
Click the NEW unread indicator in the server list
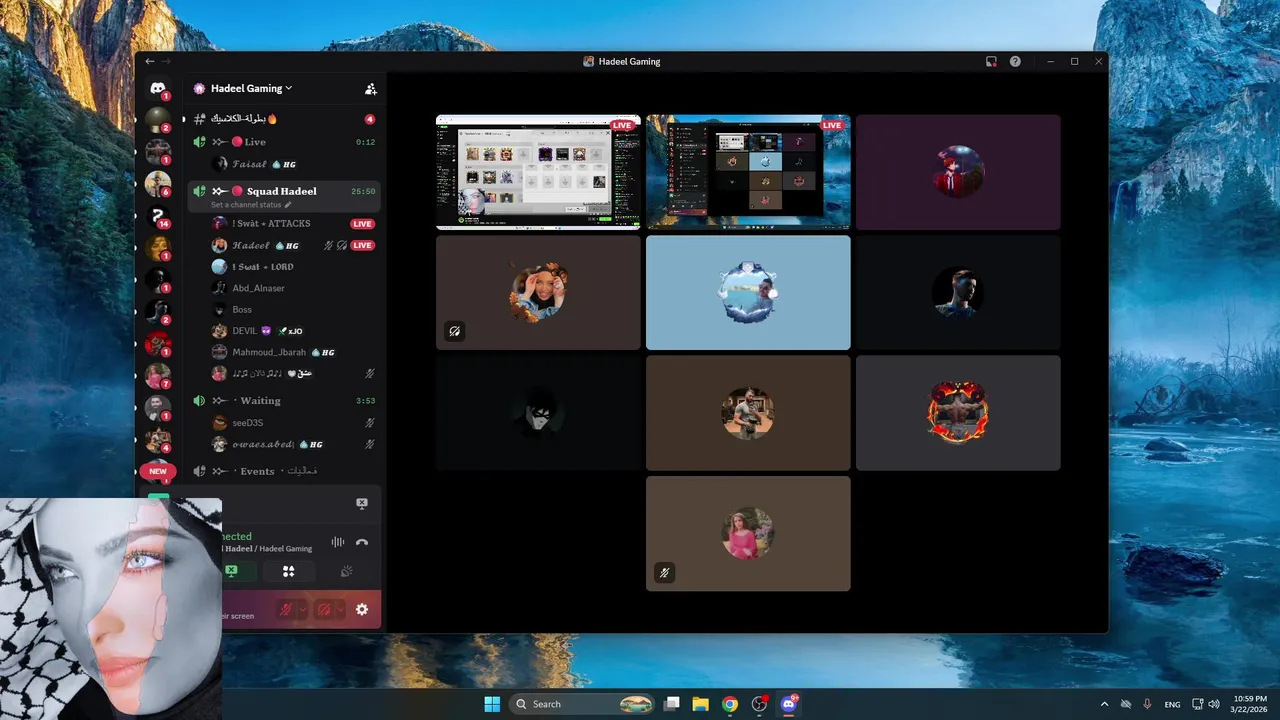(158, 471)
